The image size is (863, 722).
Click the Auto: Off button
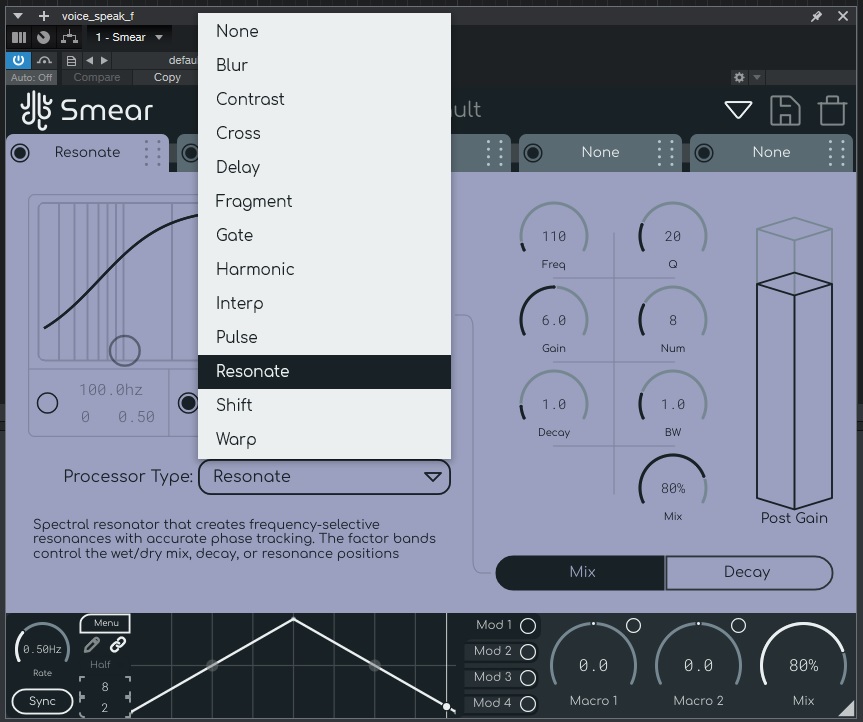point(31,78)
